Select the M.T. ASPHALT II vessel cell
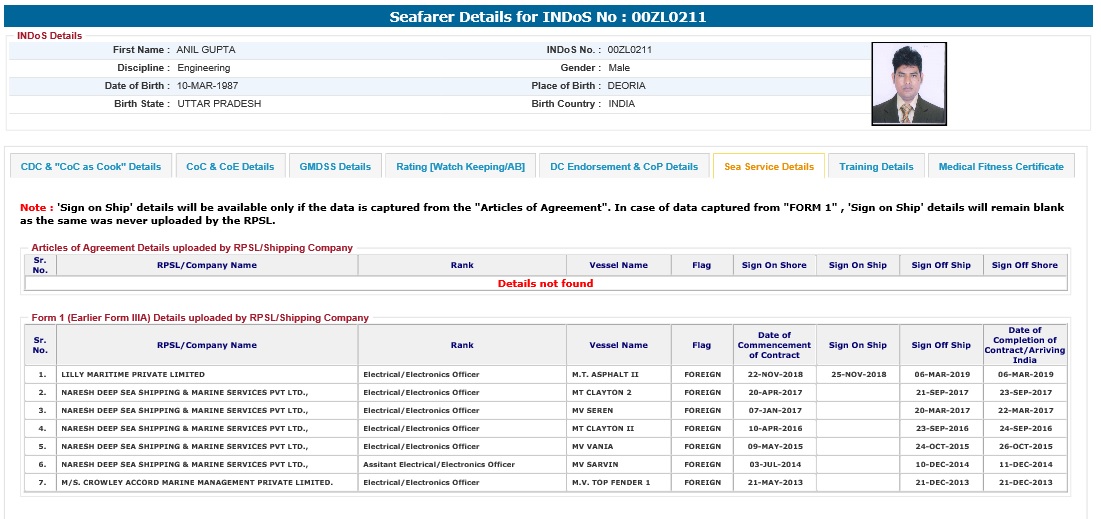1101x519 pixels. pos(618,374)
